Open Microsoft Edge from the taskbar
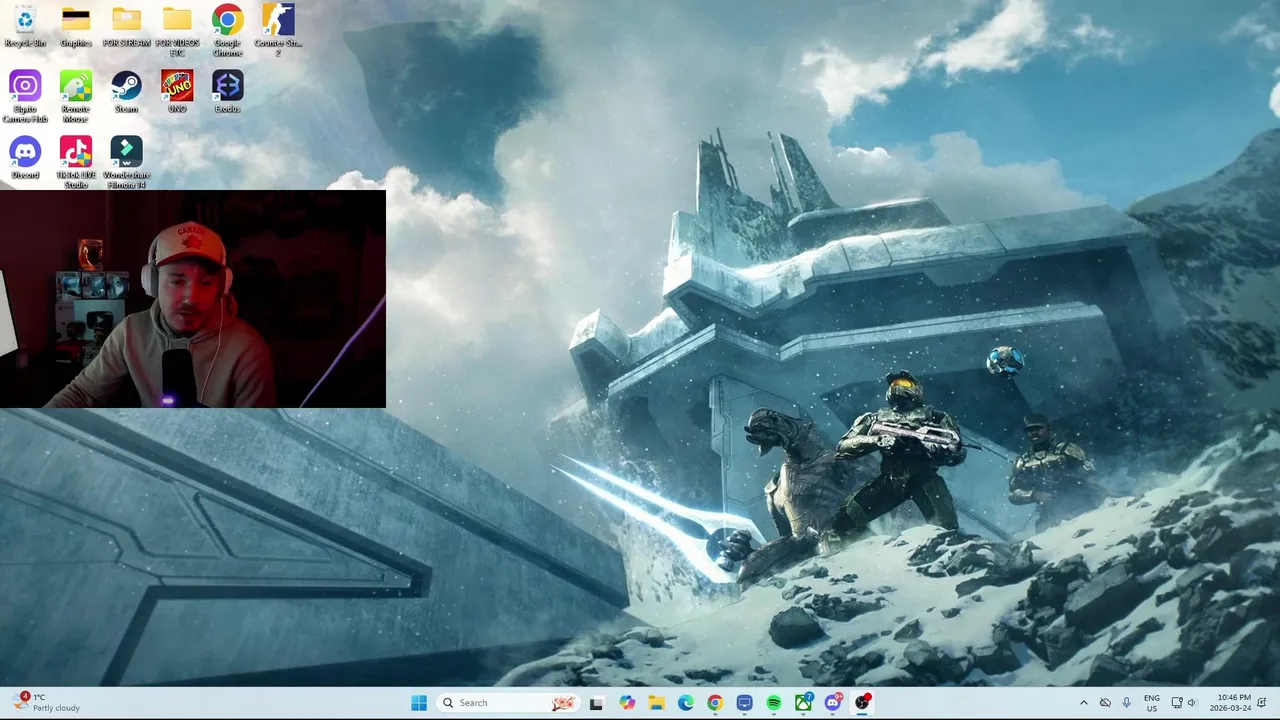This screenshot has width=1280, height=720. pos(686,703)
